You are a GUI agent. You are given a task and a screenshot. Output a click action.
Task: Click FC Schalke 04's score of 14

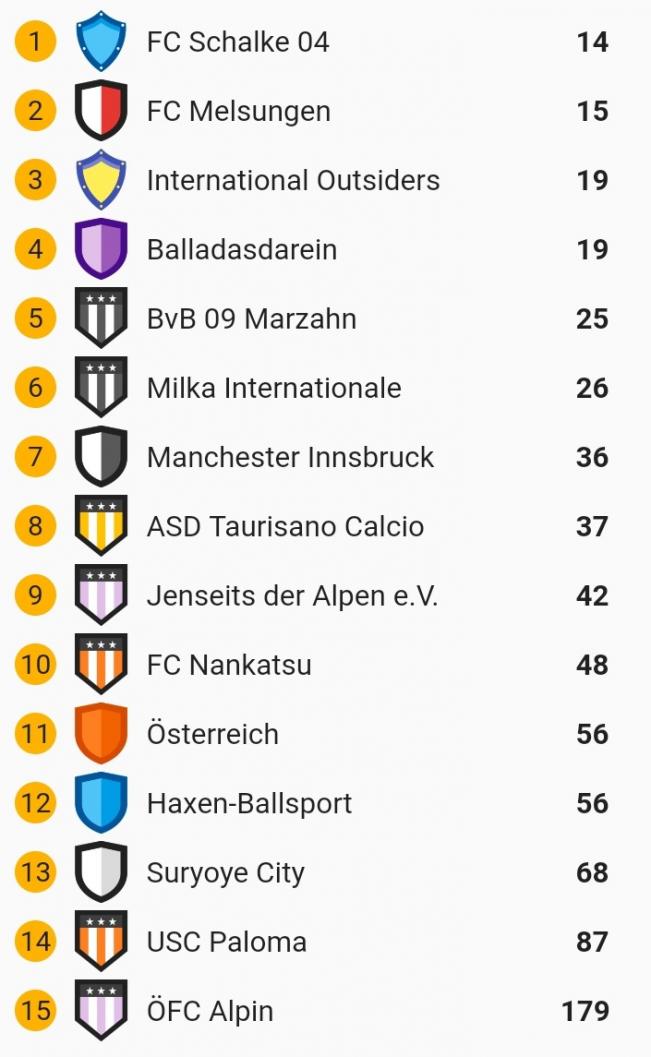tap(592, 42)
